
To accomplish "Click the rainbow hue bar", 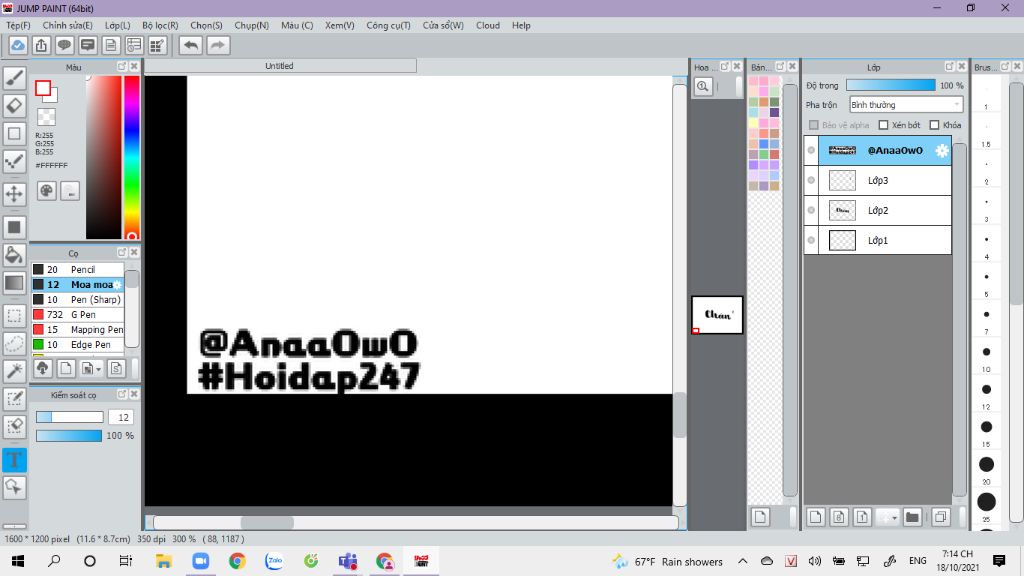I will [132, 157].
